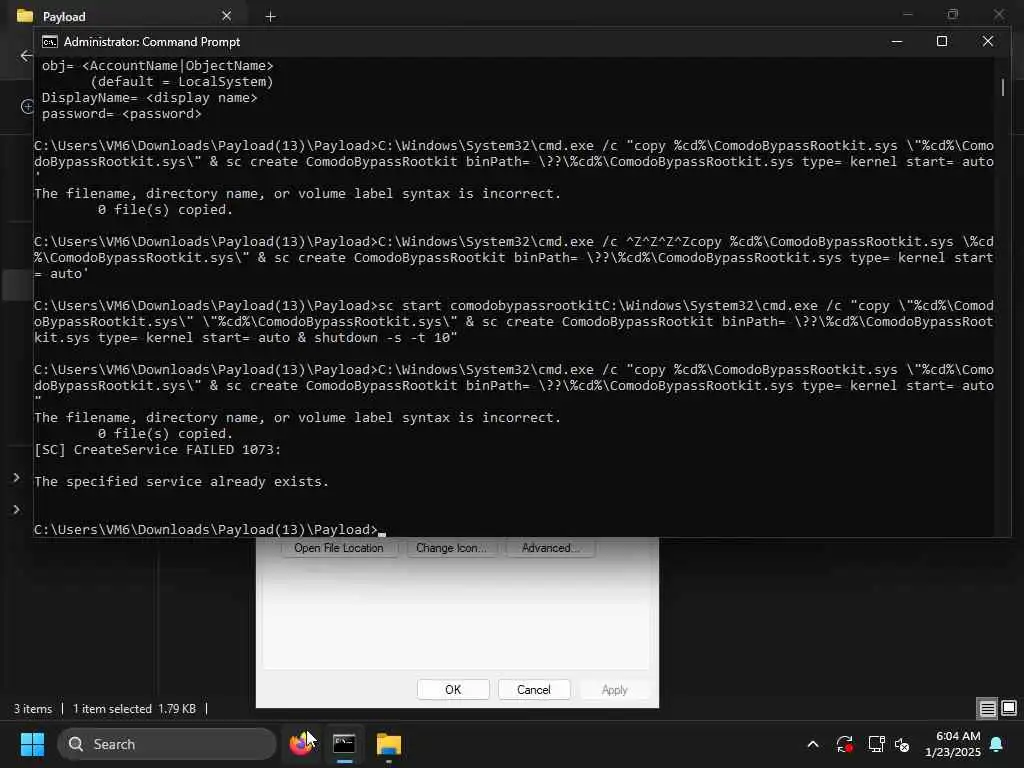
Task: Open Firefox from the taskbar
Action: click(x=300, y=744)
